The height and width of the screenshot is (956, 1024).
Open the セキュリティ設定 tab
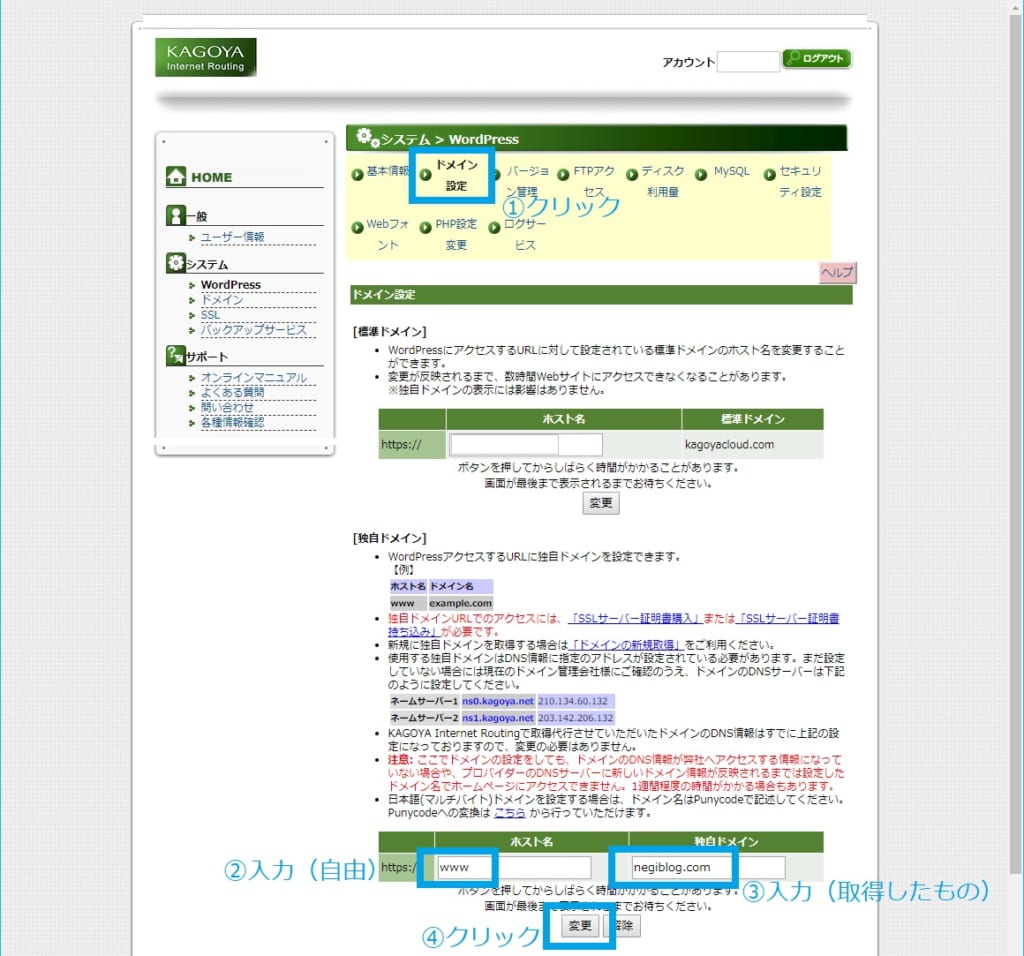(x=800, y=181)
